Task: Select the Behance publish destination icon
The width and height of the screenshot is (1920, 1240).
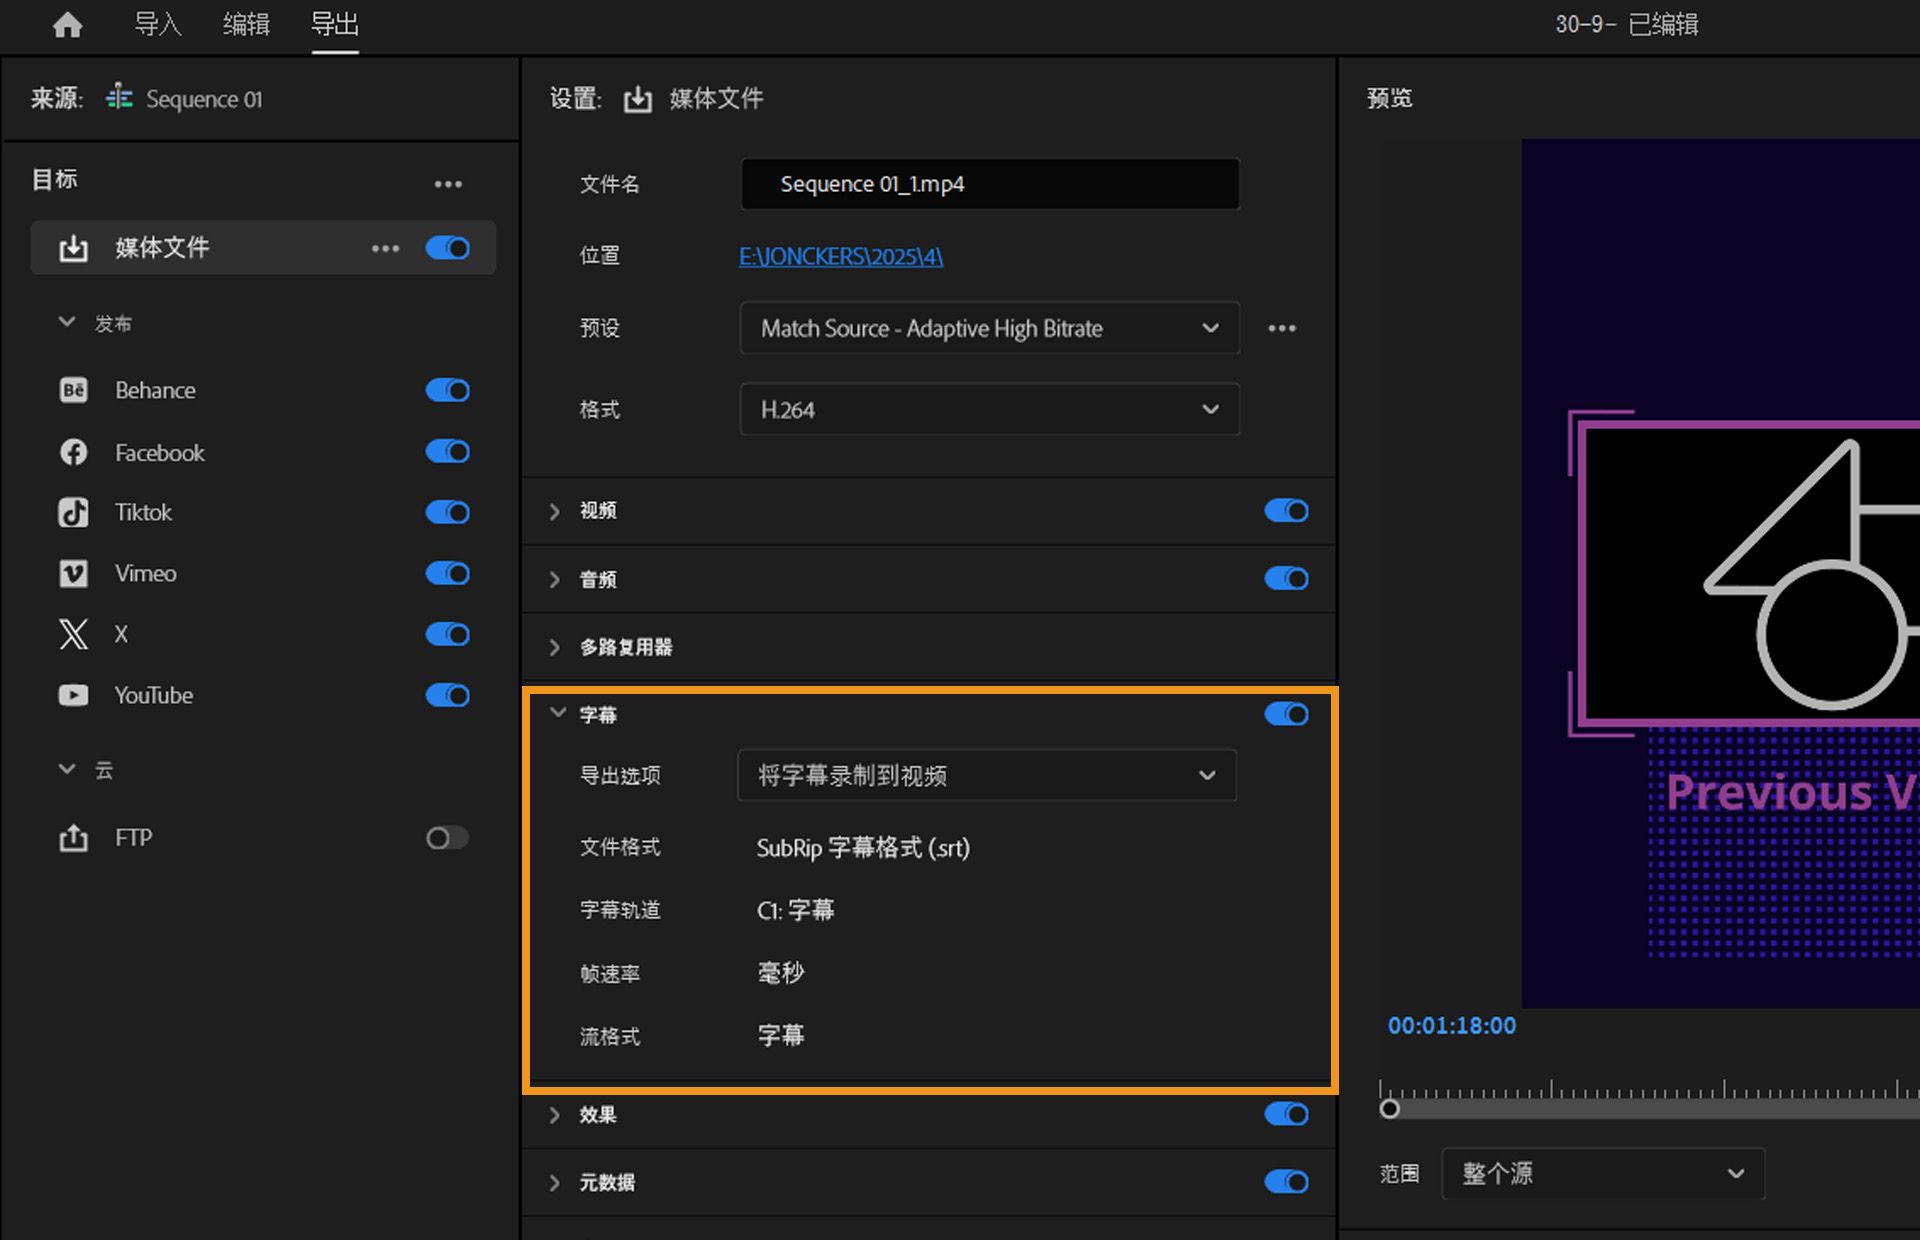Action: [73, 390]
